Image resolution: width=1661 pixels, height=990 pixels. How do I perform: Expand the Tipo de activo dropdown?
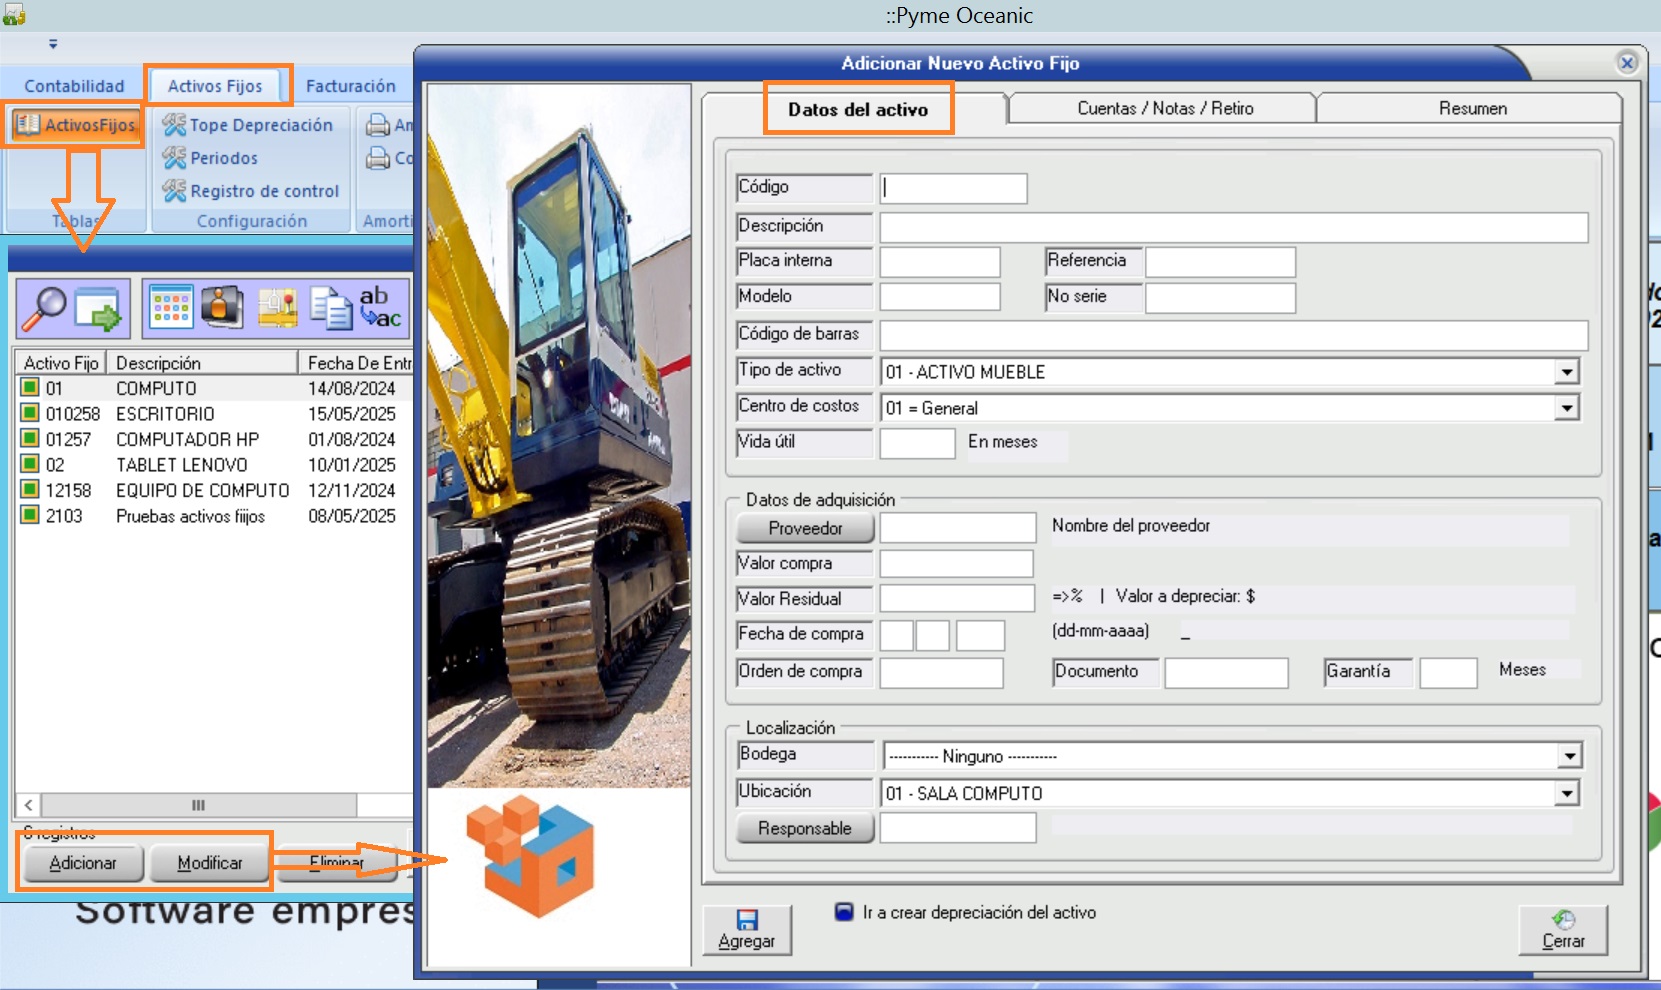pos(1566,372)
